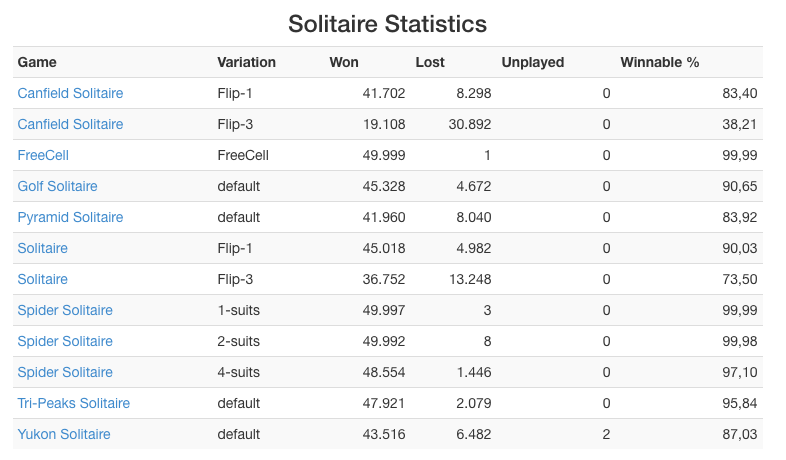Open the Solitaire Flip-1 link
Viewport: 786px width, 460px height.
tap(43, 249)
